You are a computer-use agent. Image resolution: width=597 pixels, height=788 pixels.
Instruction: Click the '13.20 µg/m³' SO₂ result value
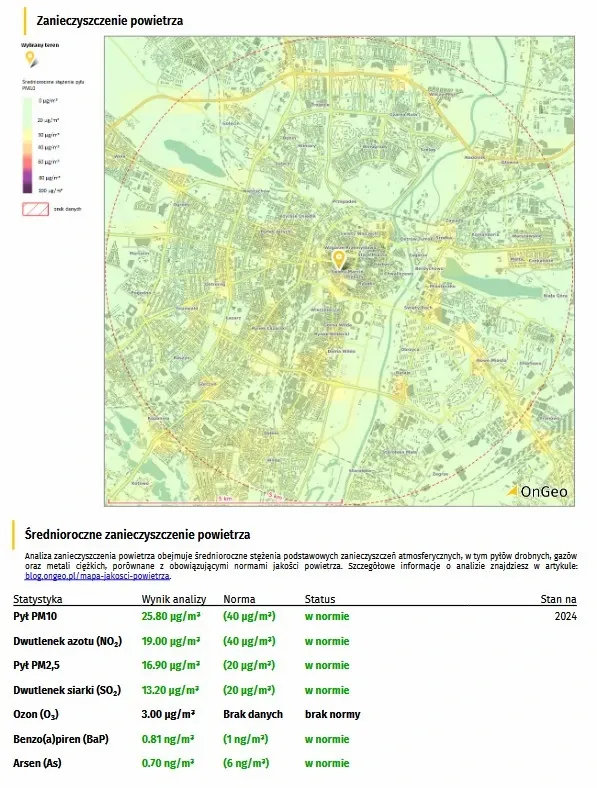click(170, 690)
